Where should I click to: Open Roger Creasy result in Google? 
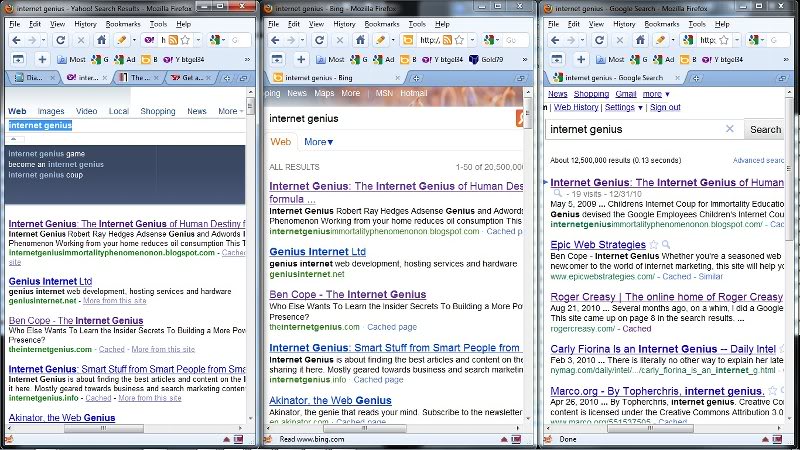(x=666, y=297)
